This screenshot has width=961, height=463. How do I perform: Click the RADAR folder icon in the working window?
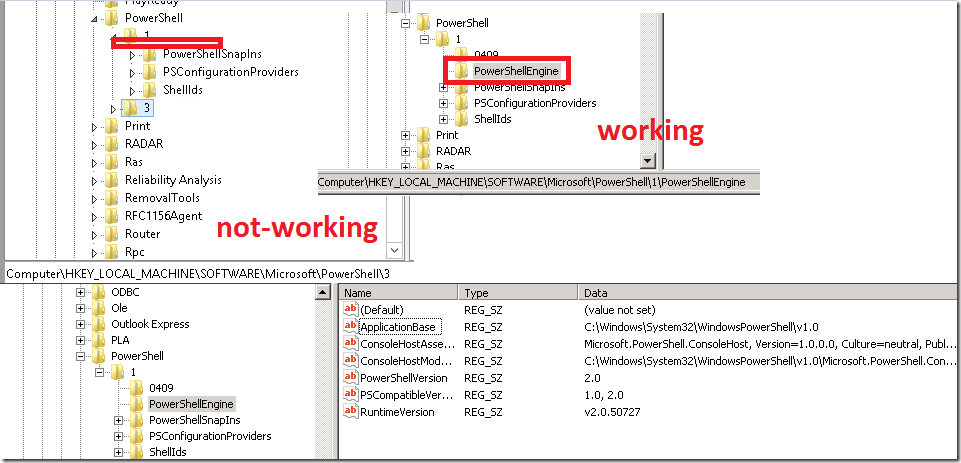coord(424,150)
